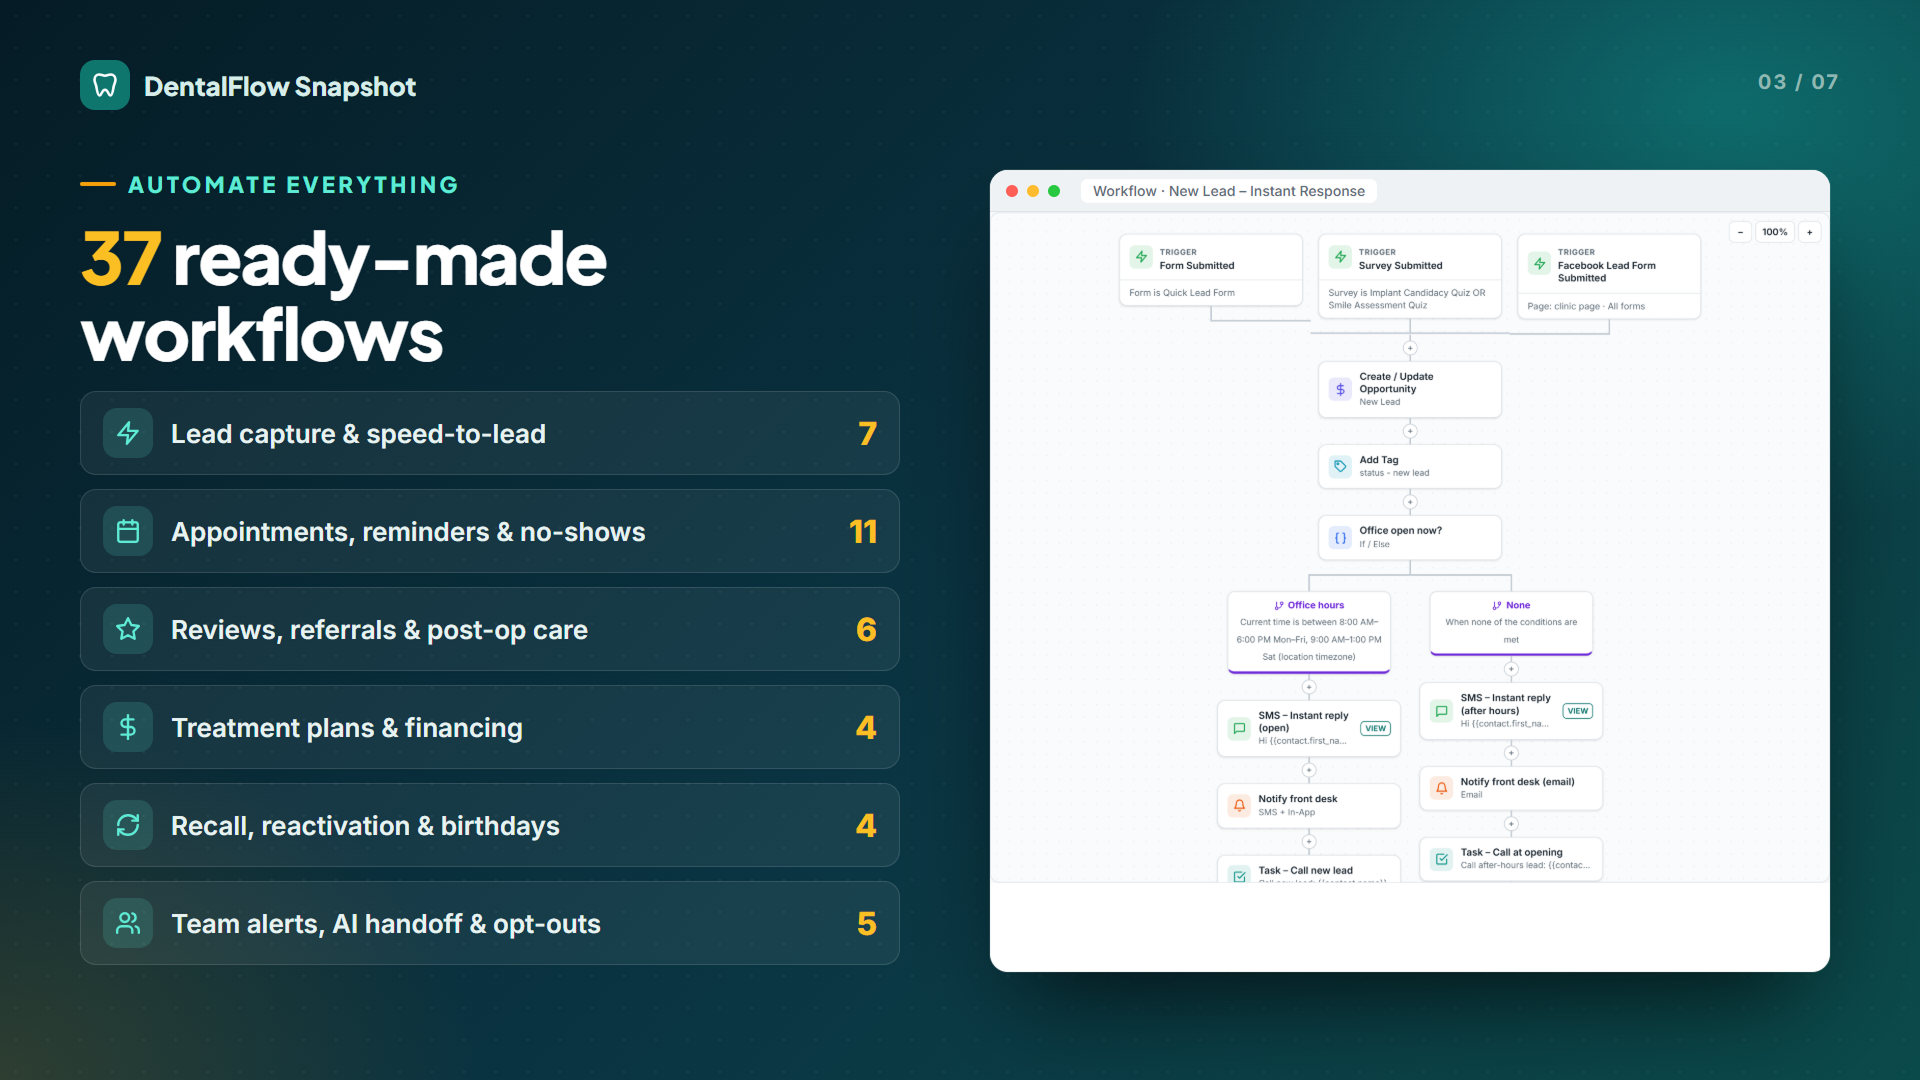Select the Office hours branch card
Image resolution: width=1920 pixels, height=1080 pixels.
pyautogui.click(x=1309, y=632)
